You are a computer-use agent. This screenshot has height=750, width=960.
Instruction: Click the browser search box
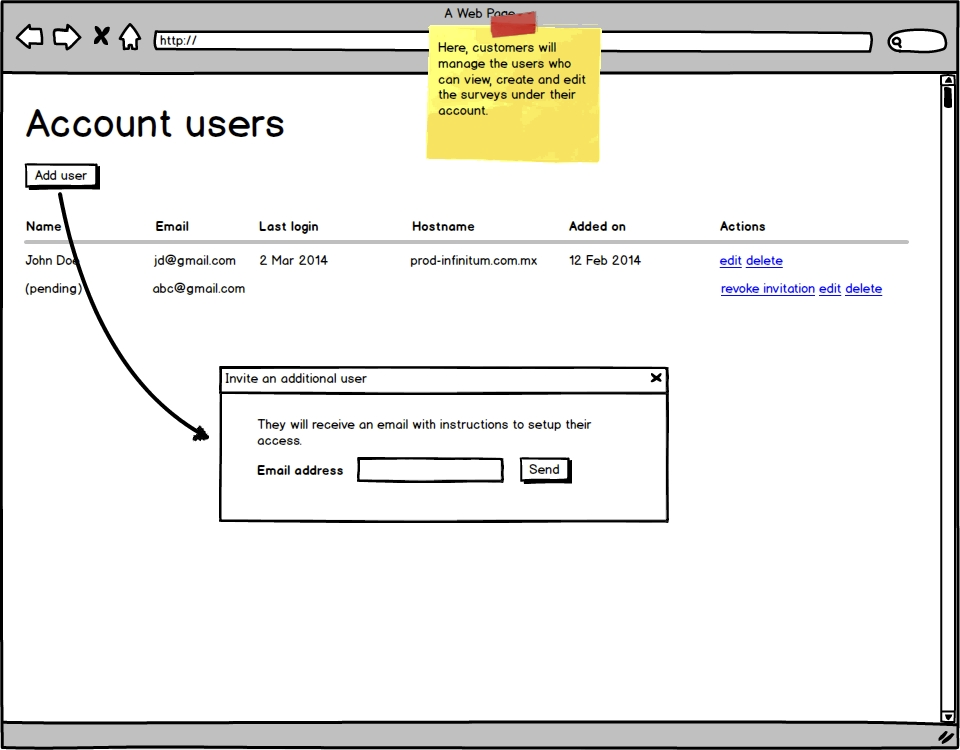pos(917,41)
